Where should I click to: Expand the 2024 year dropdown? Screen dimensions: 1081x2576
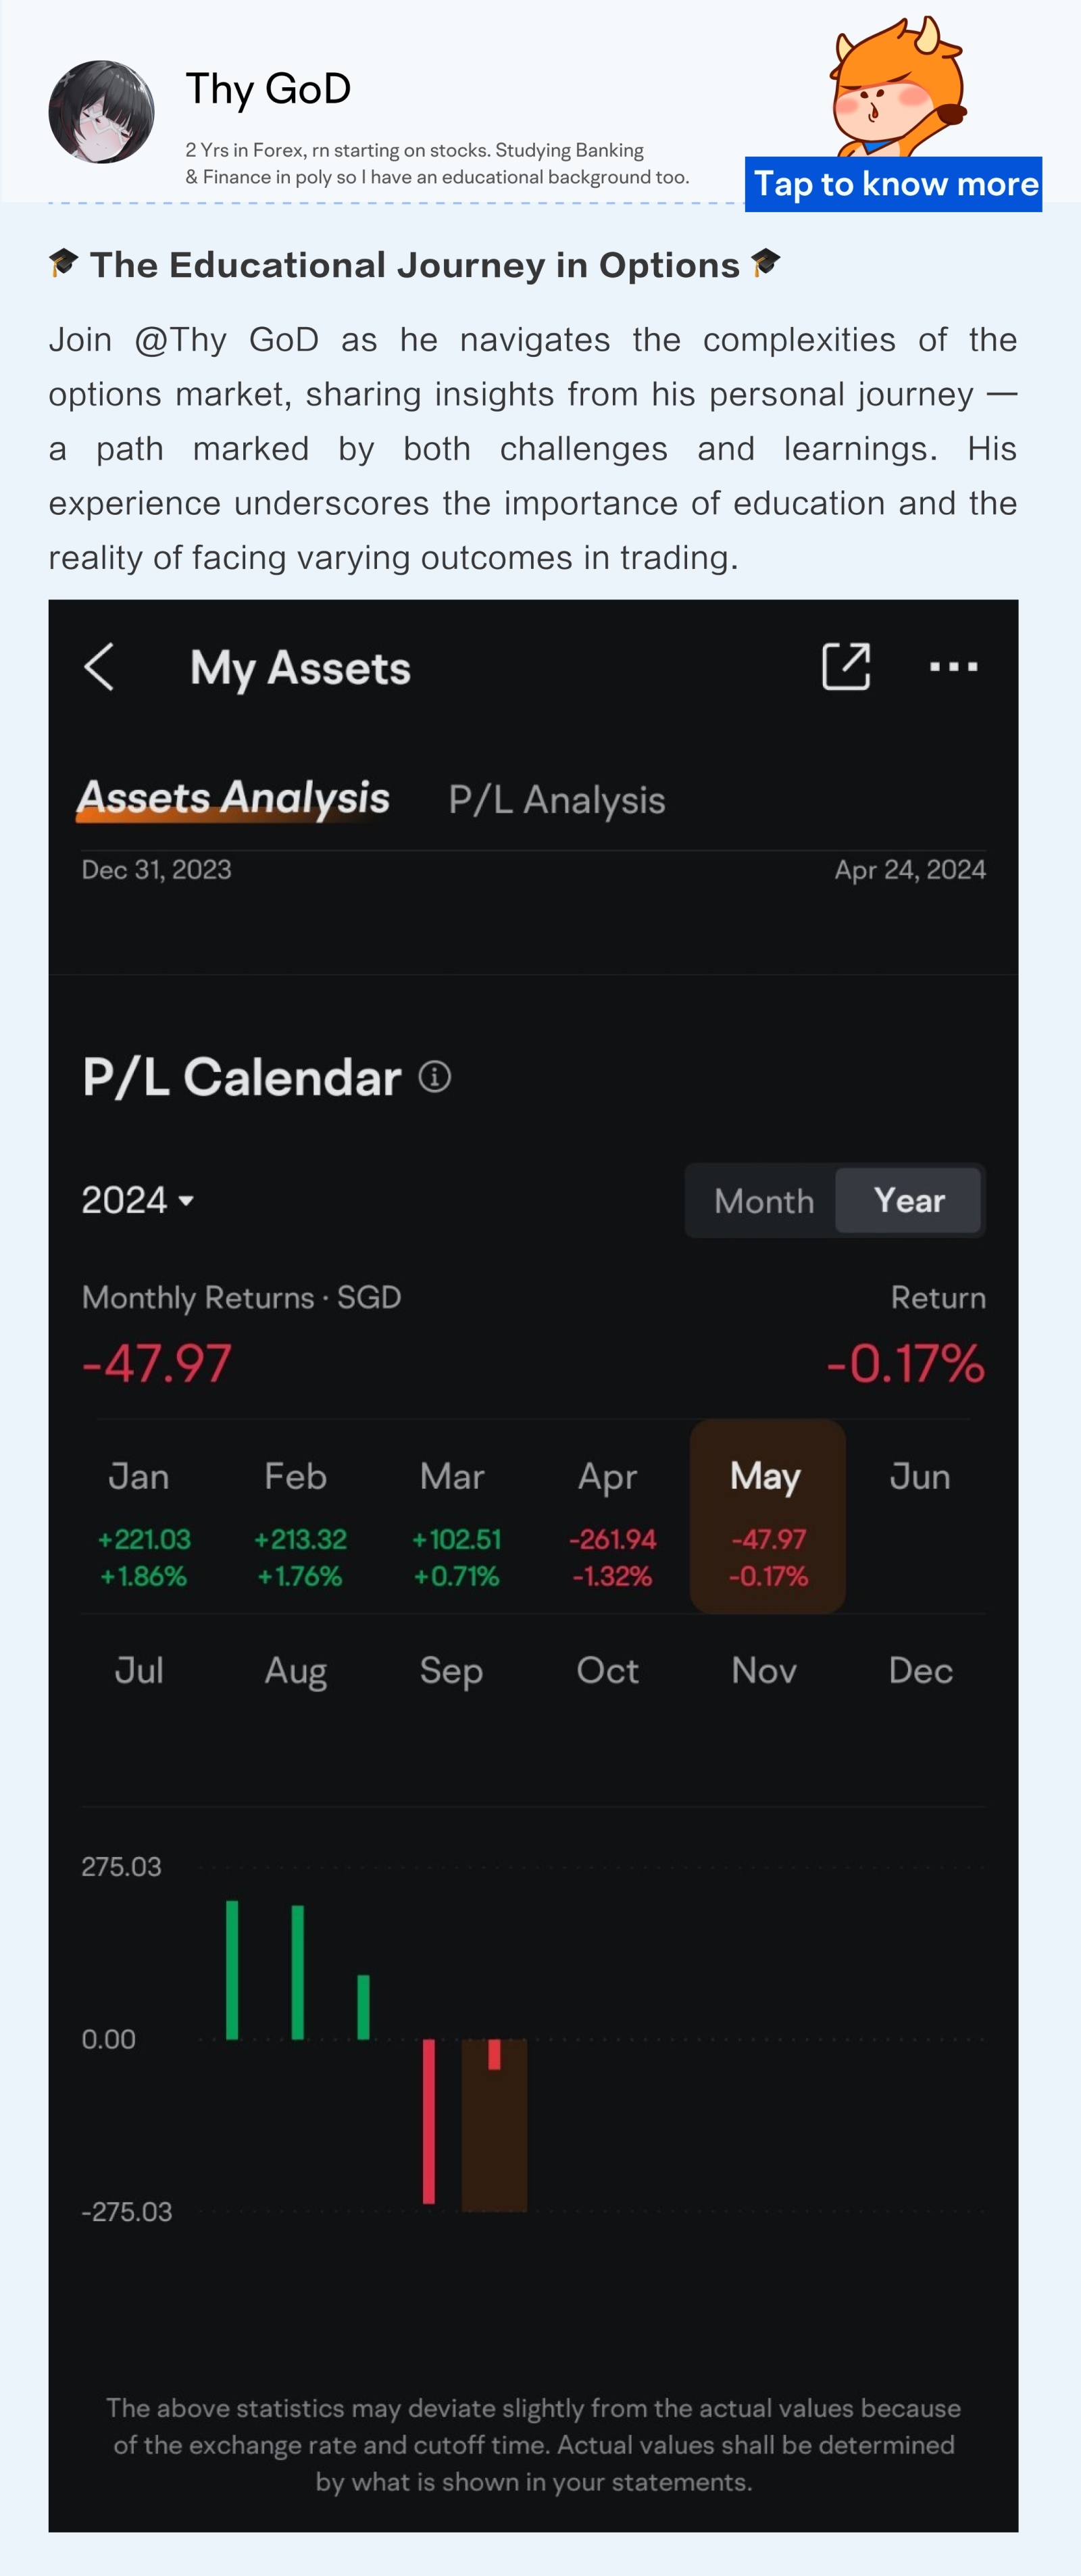pyautogui.click(x=138, y=1200)
